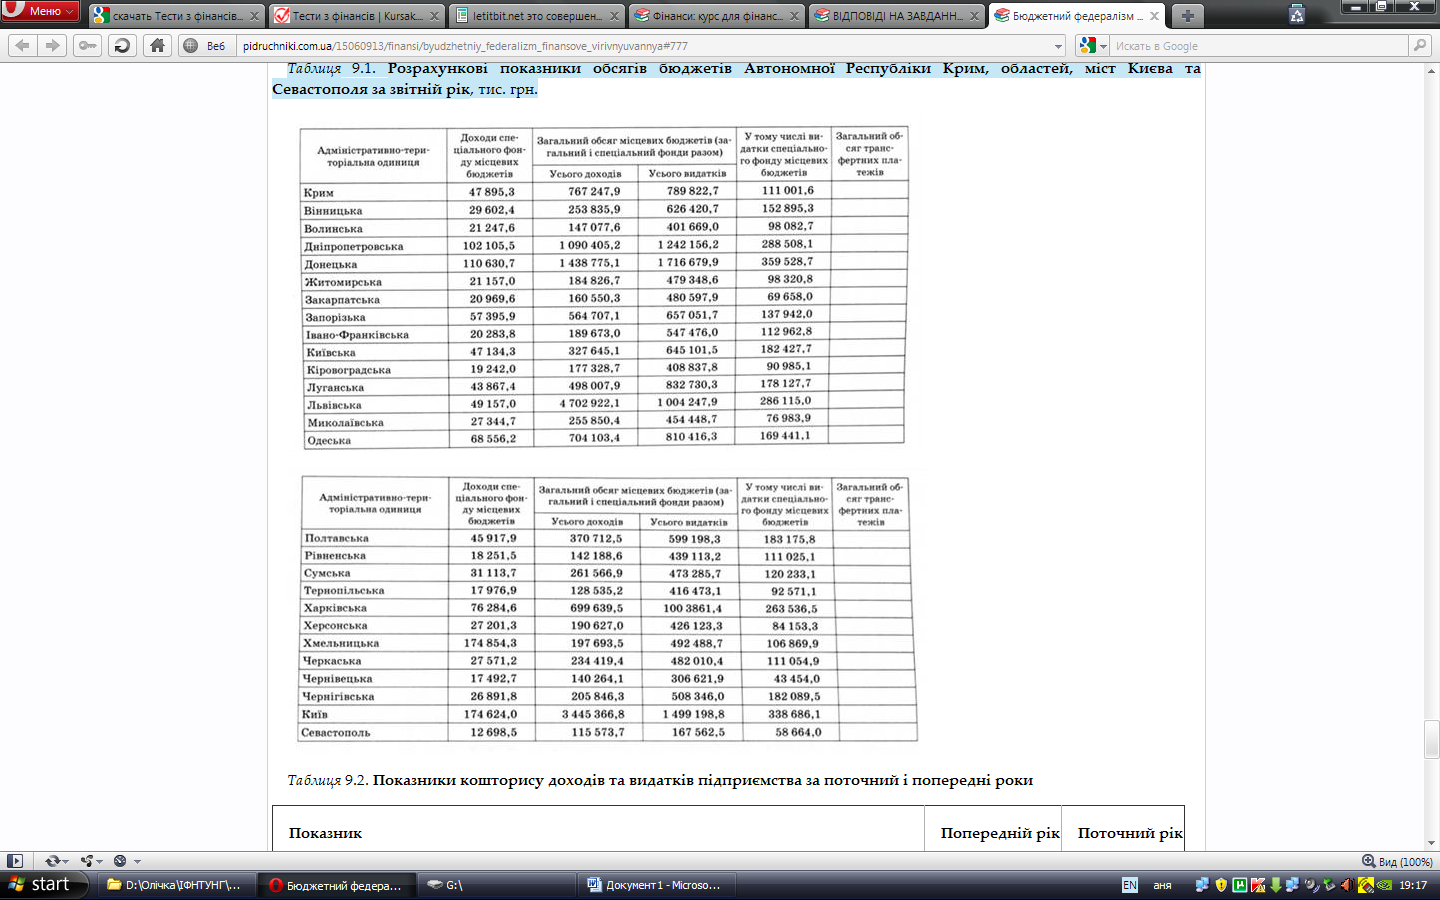Image resolution: width=1440 pixels, height=900 pixels.
Task: Click the Севастополь row in the table
Action: [608, 732]
